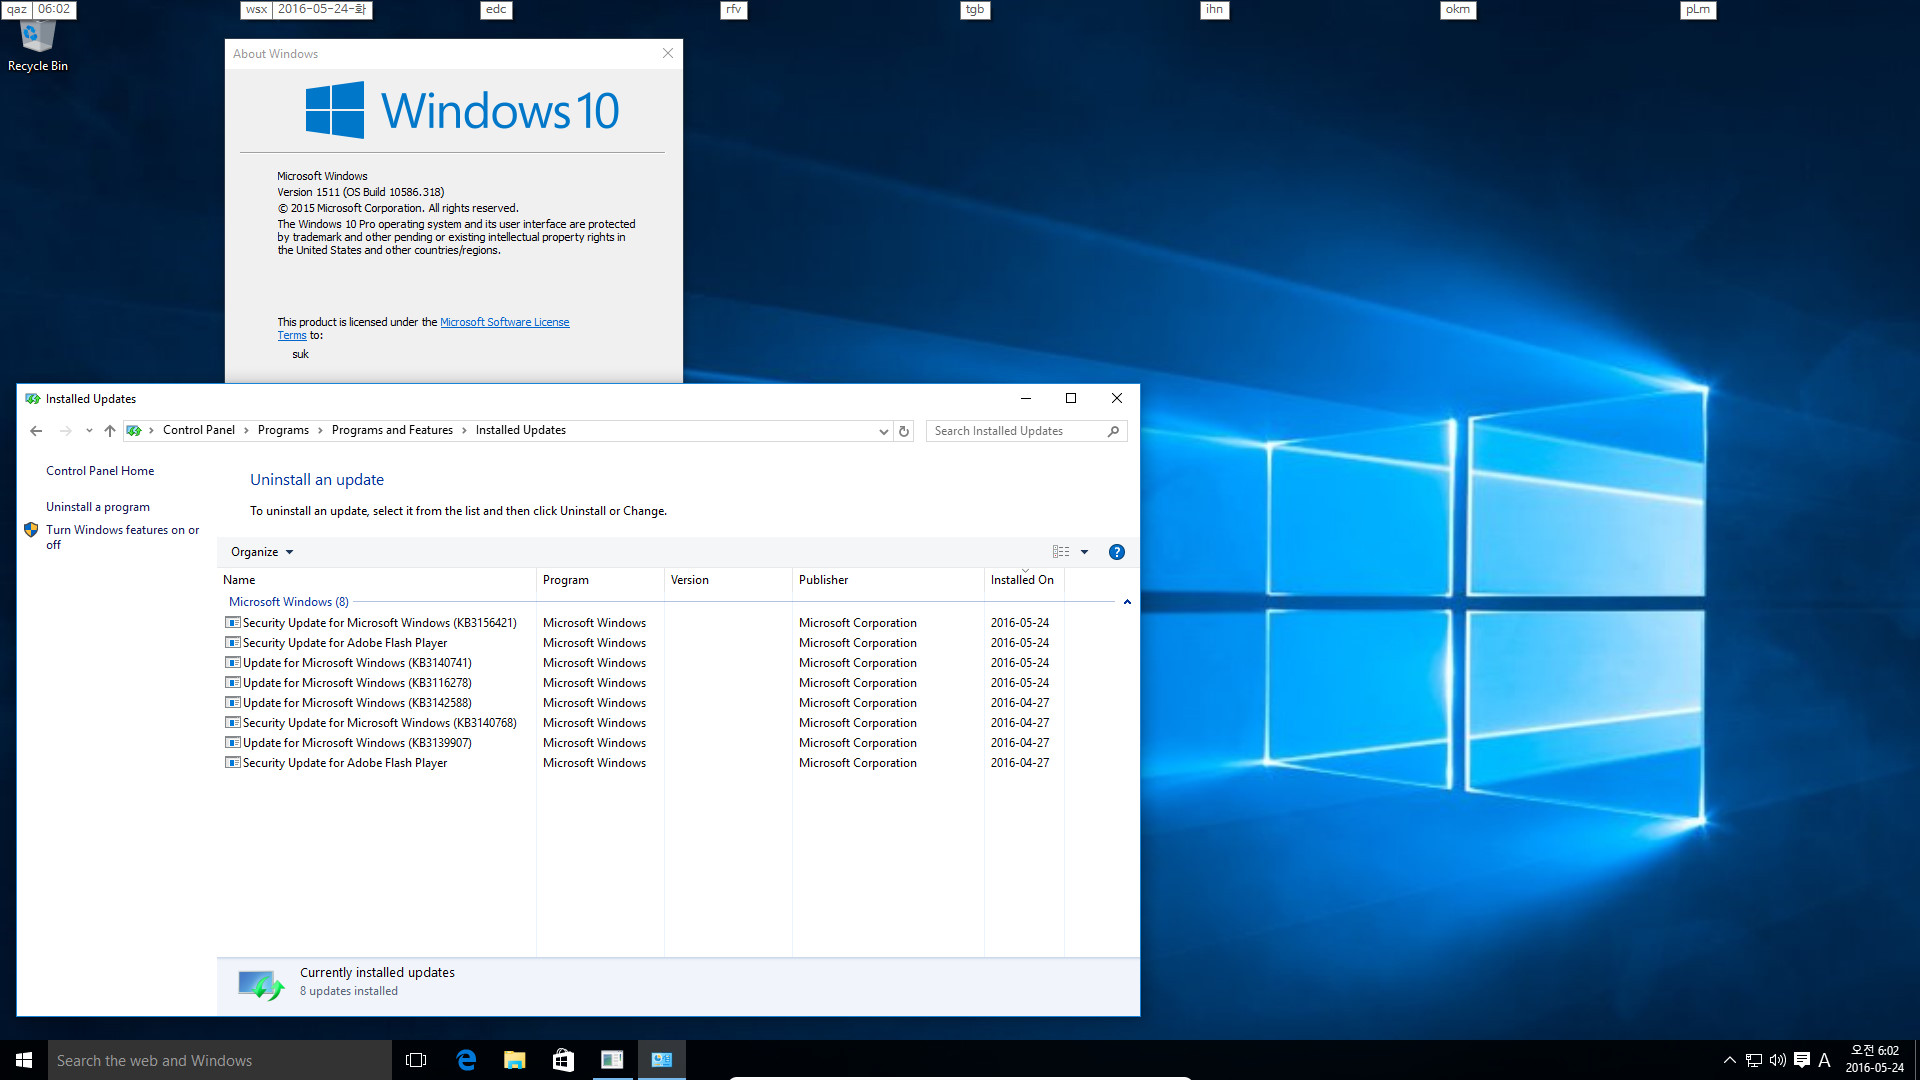Open the Help question mark button
This screenshot has width=1920, height=1080.
pyautogui.click(x=1117, y=552)
